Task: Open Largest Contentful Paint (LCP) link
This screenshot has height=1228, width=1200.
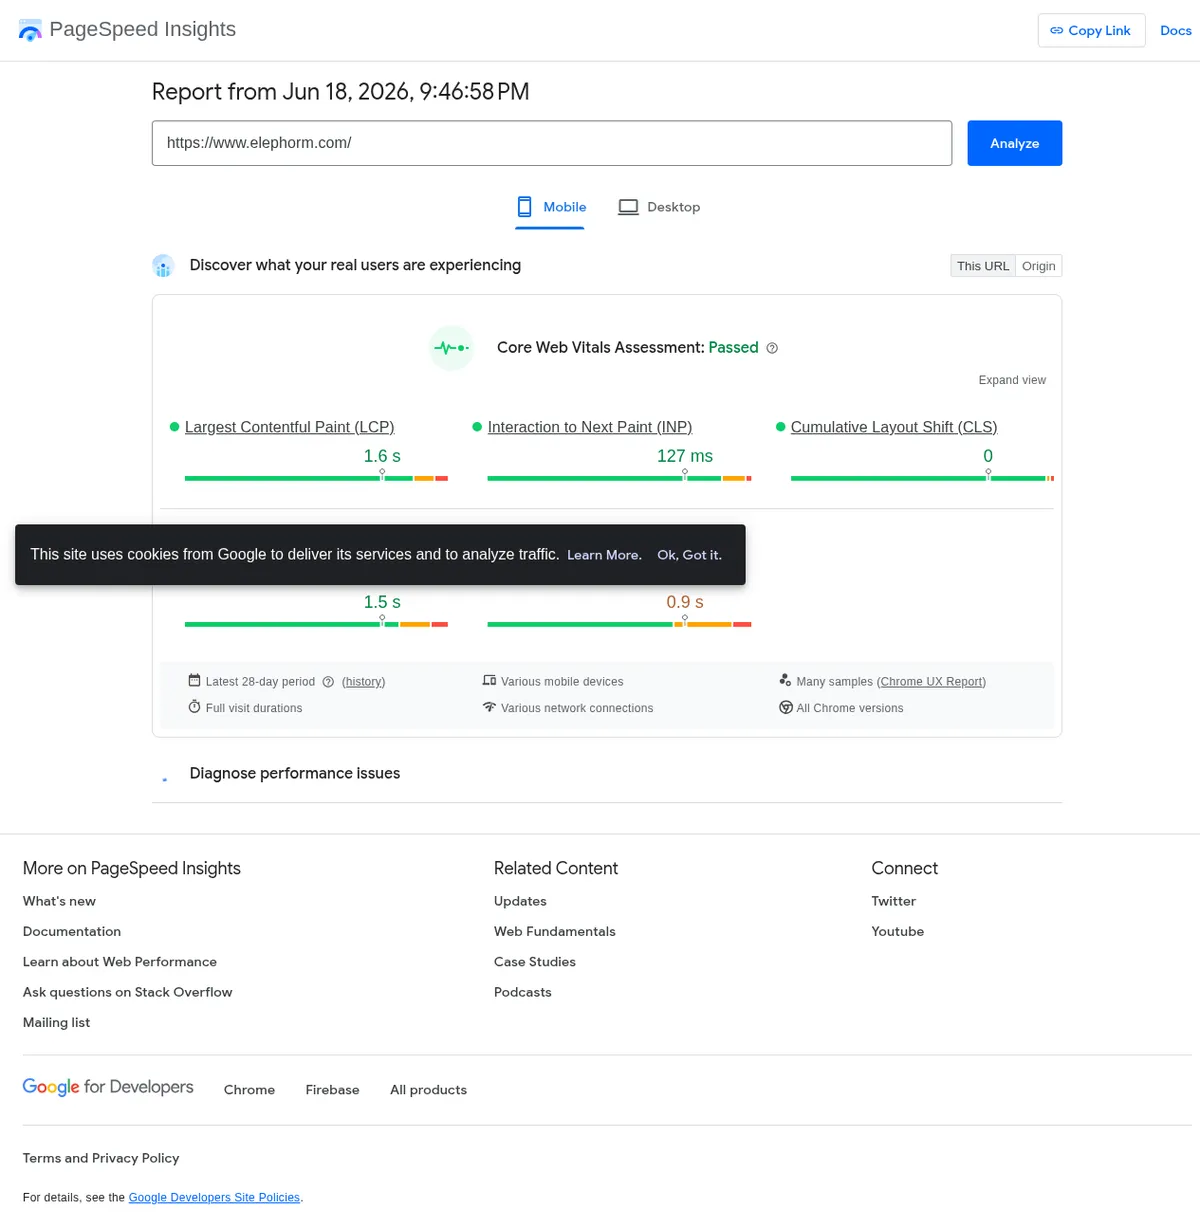Action: coord(289,427)
